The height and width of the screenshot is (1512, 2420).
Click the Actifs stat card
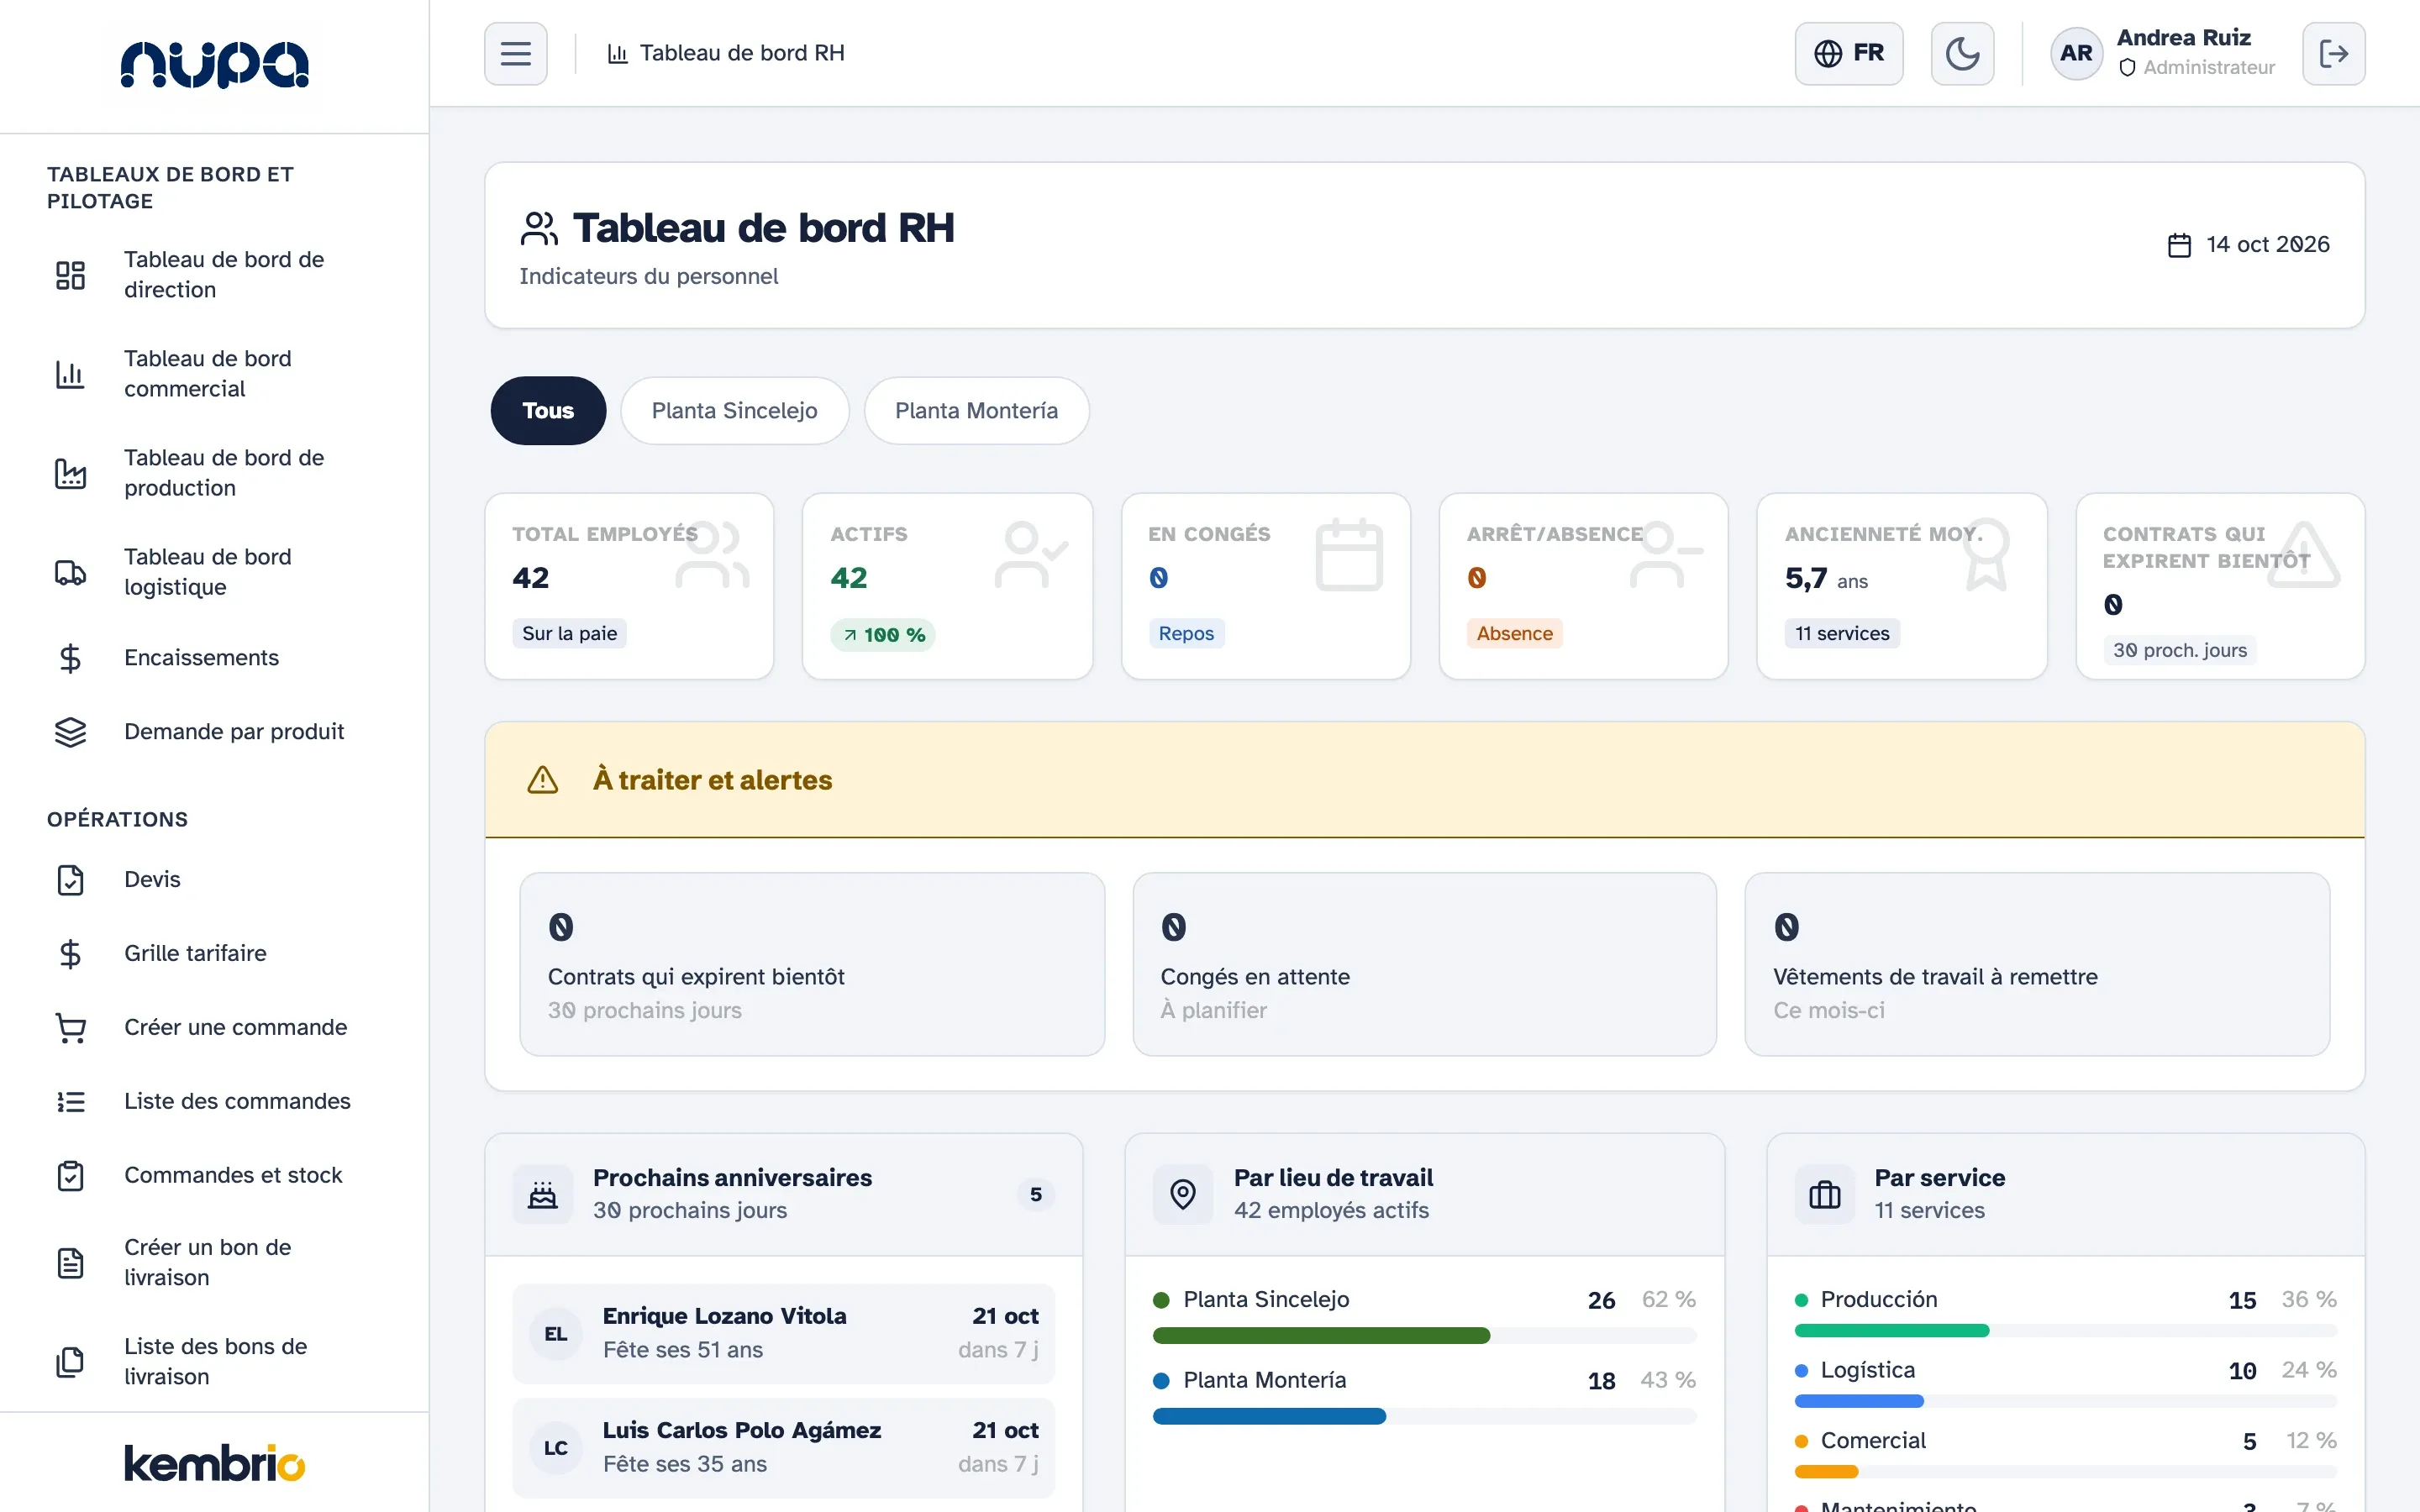[947, 586]
